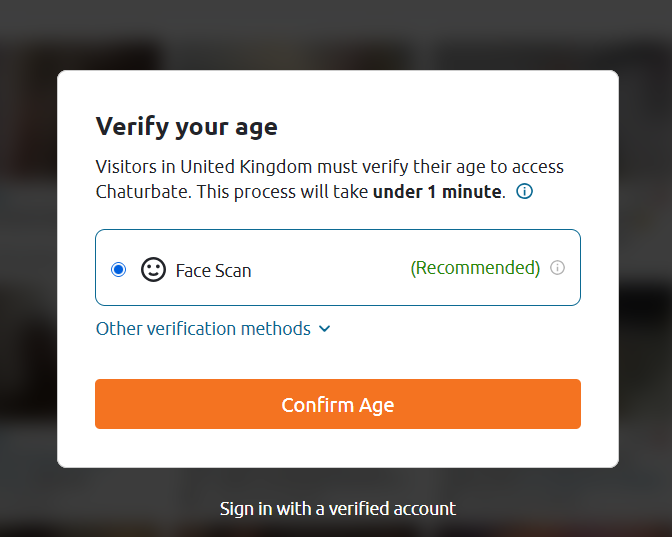Expand the Other verification methods chevron

[x=325, y=329]
